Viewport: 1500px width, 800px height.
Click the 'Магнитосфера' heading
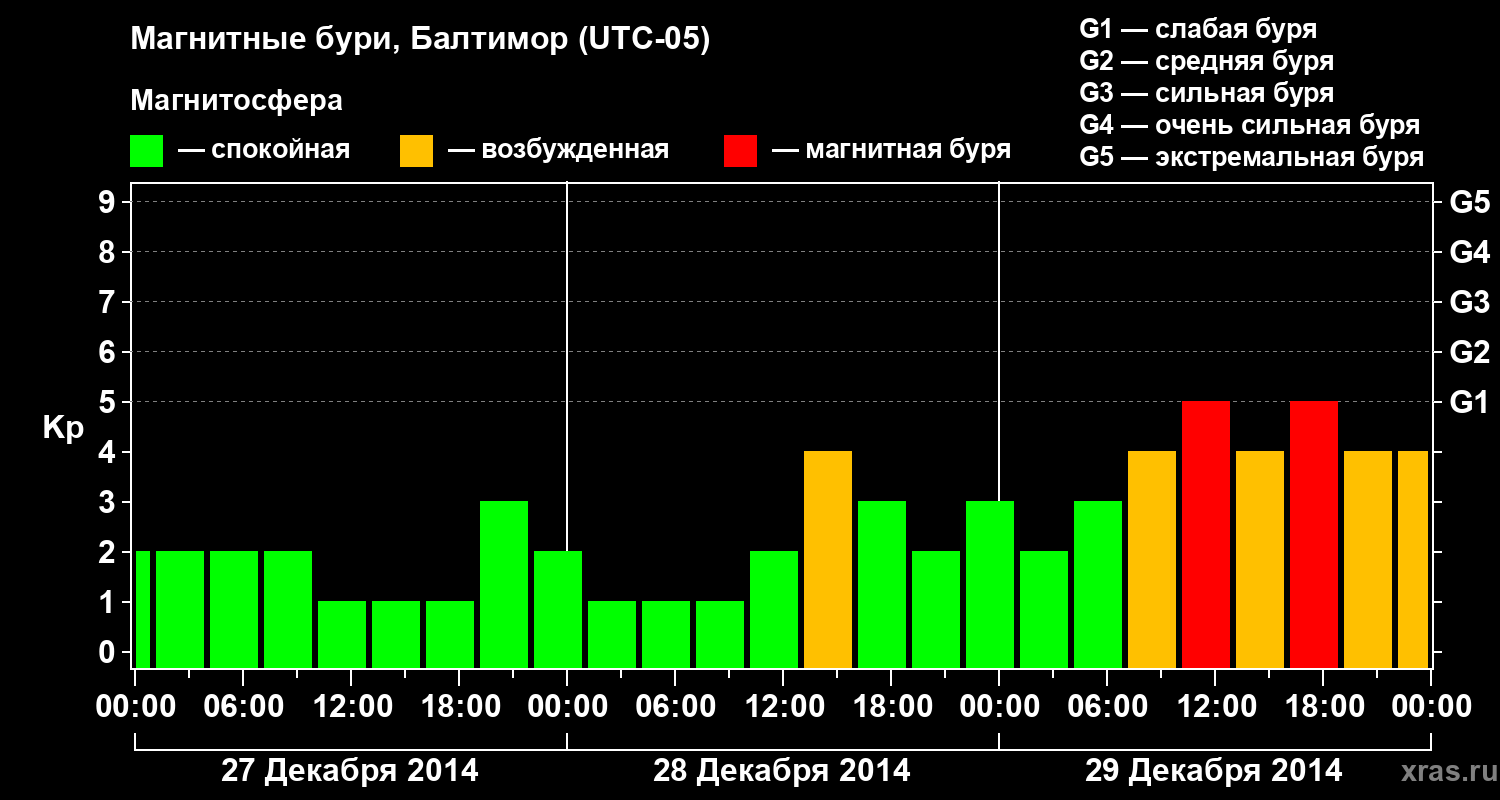pos(236,101)
